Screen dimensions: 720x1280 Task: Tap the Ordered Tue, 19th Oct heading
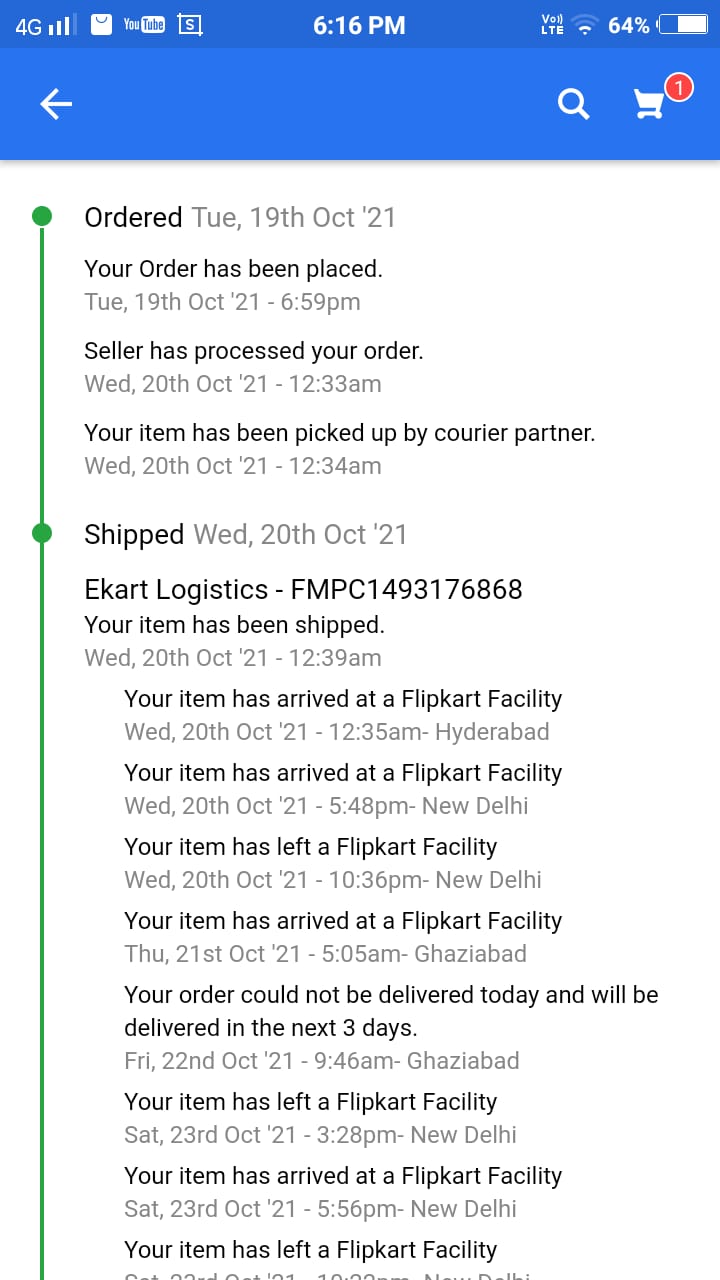[x=240, y=217]
